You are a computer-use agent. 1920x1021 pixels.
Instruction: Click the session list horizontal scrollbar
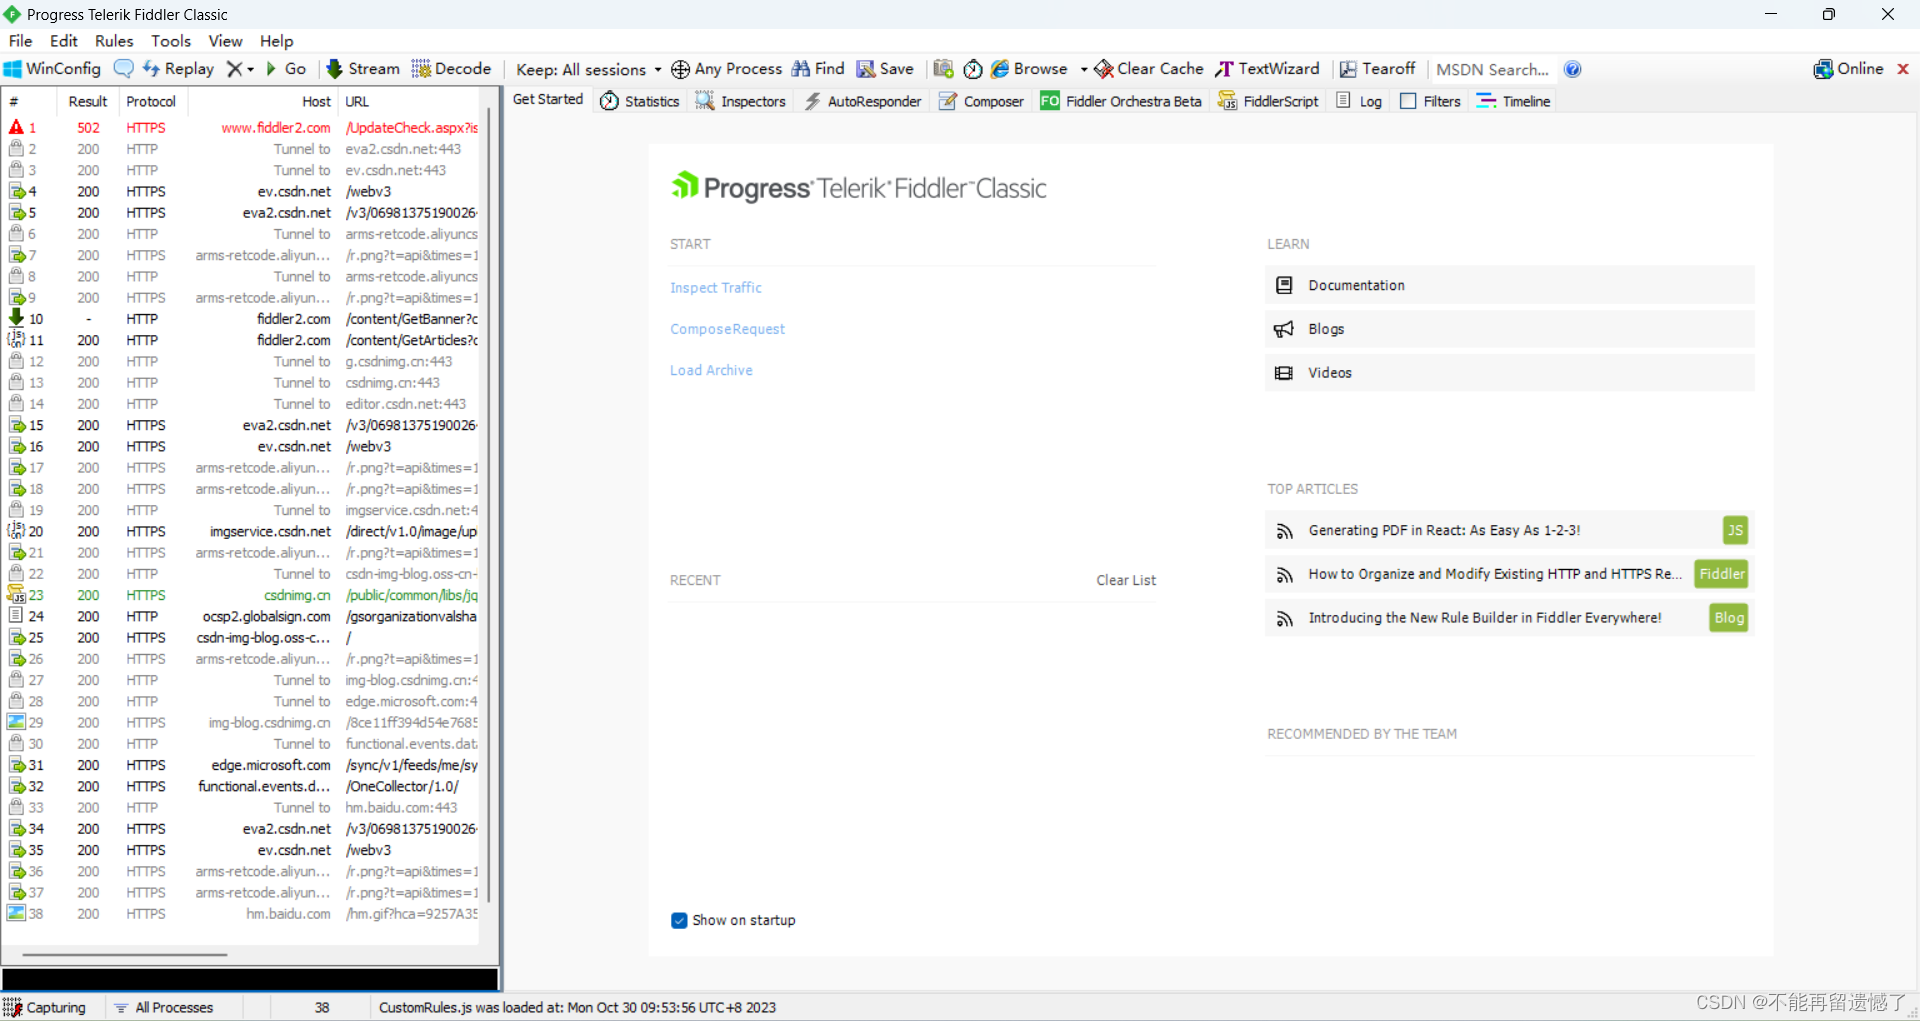coord(125,954)
